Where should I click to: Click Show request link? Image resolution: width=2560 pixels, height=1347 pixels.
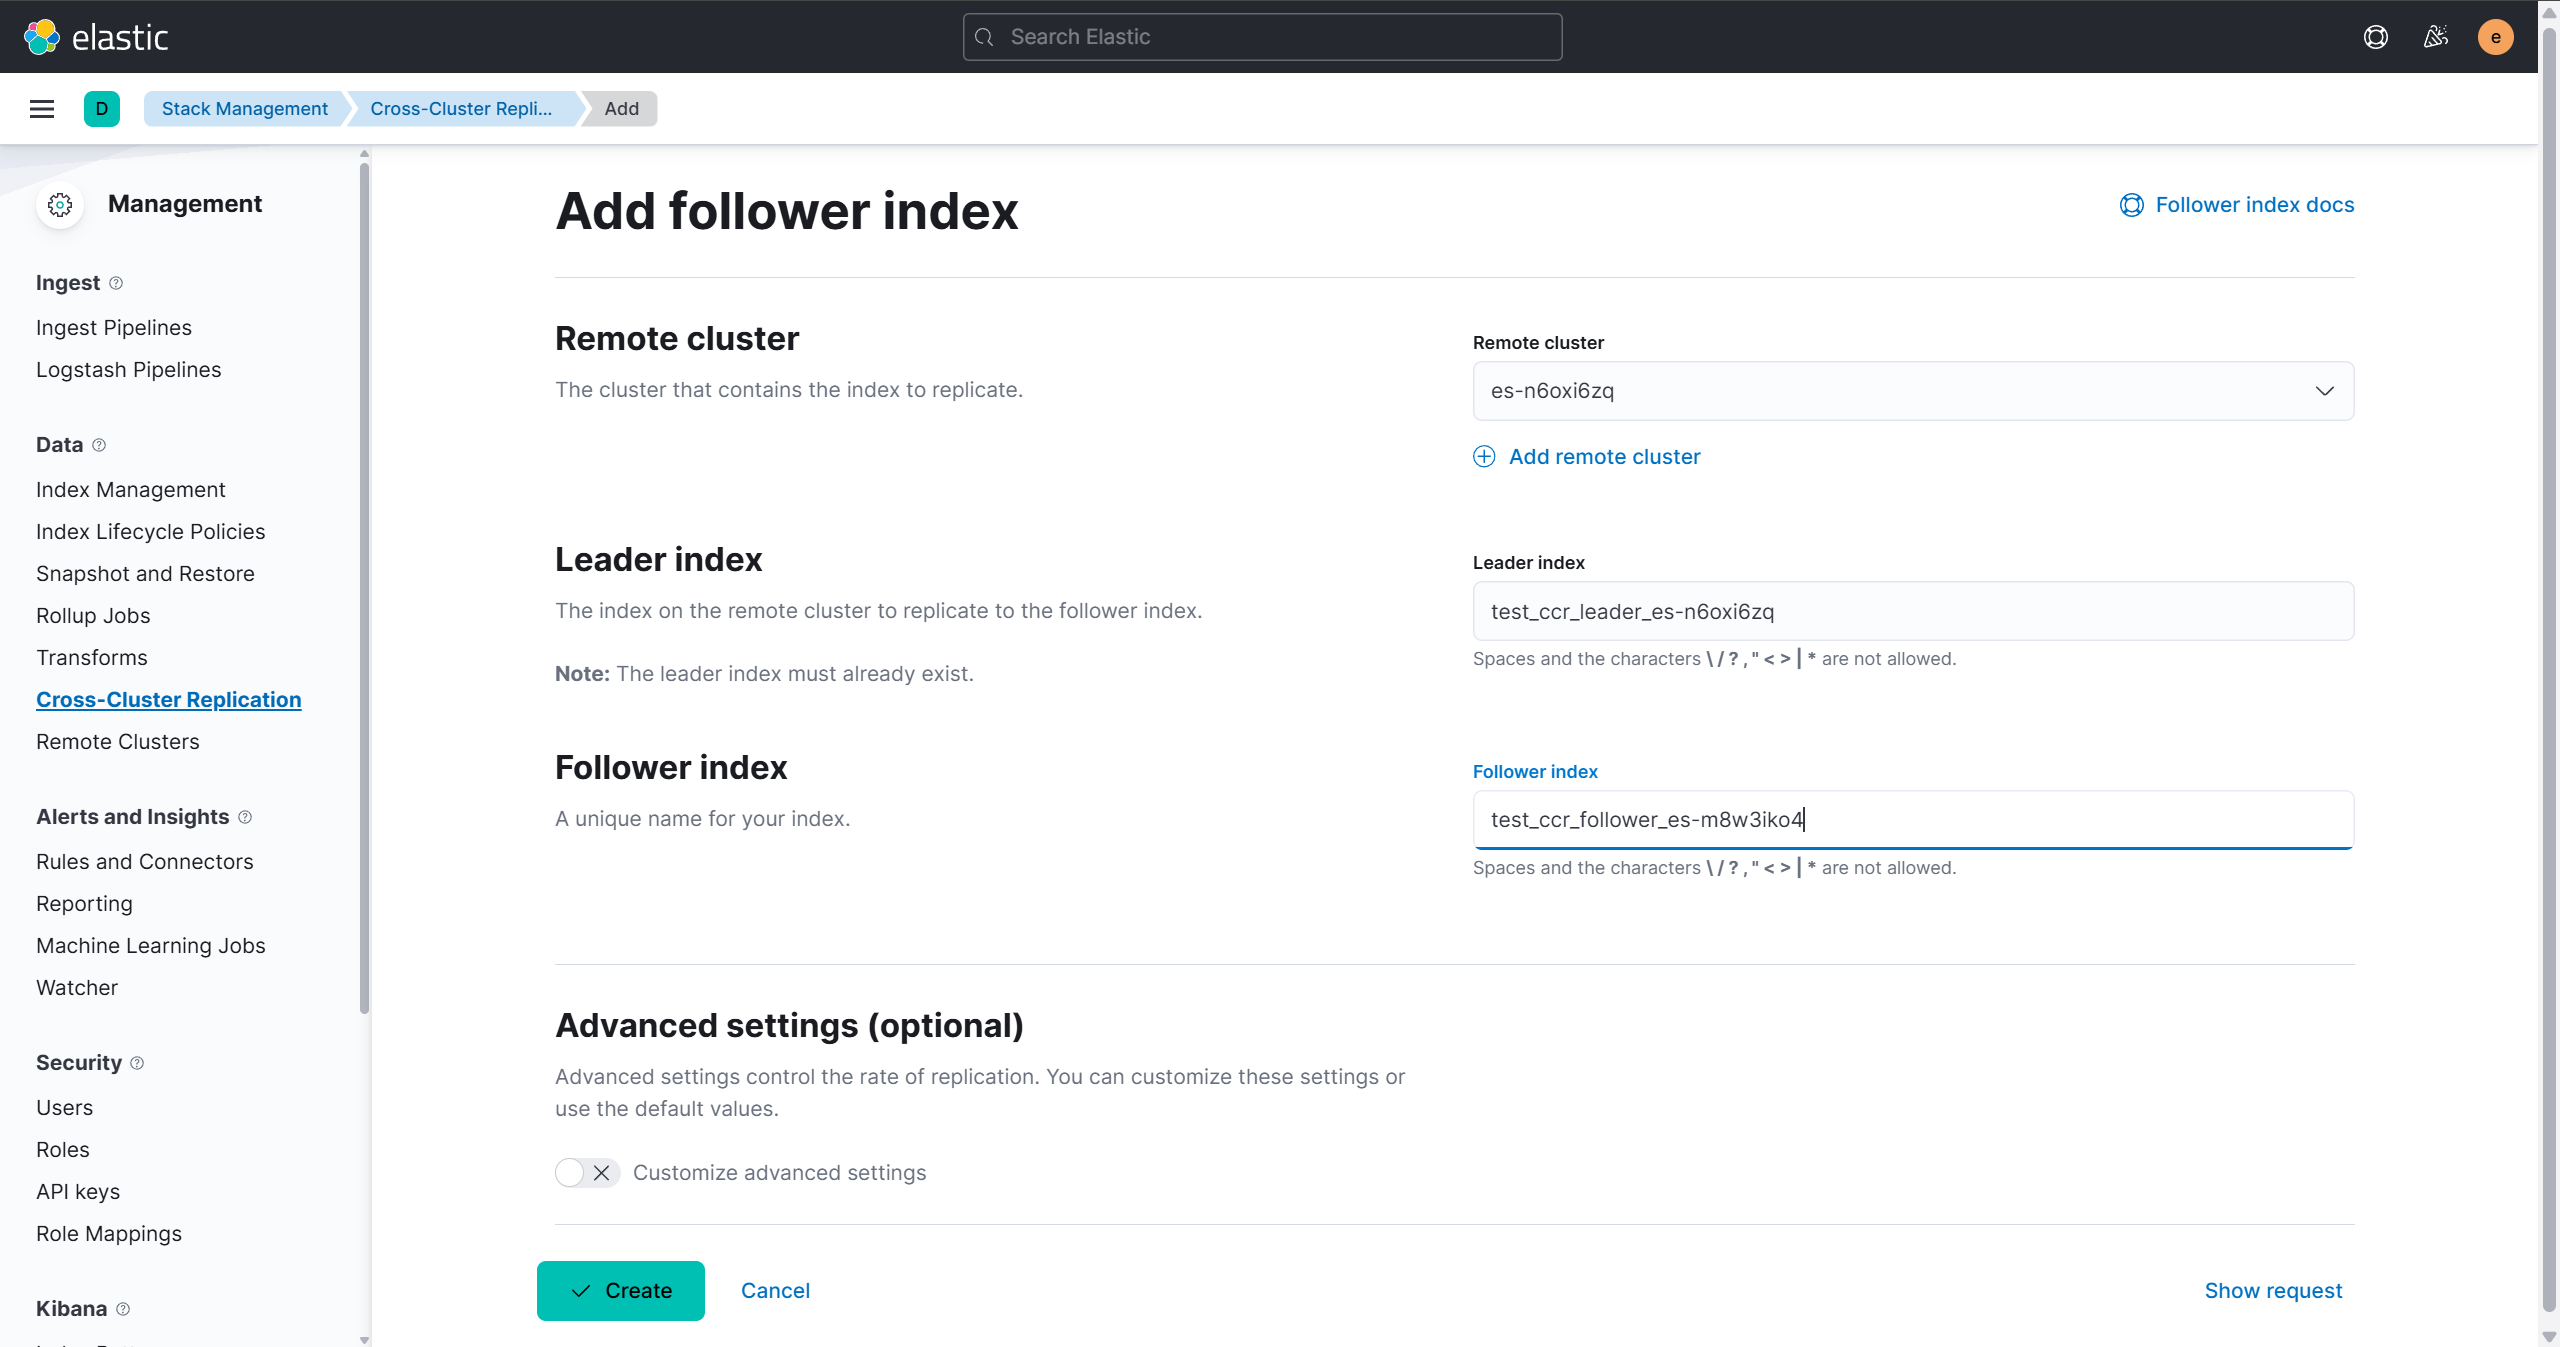[2273, 1291]
